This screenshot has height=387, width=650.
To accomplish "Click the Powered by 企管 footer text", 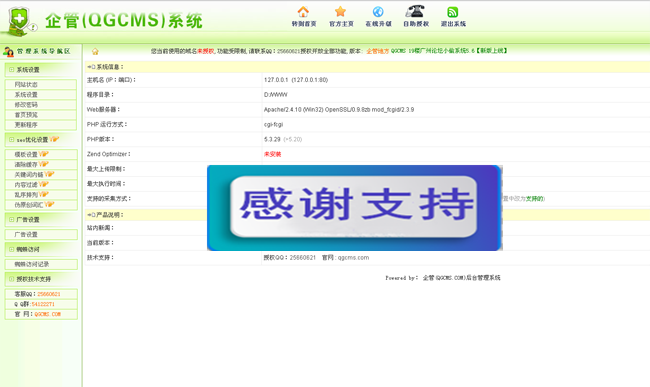I will tap(443, 278).
